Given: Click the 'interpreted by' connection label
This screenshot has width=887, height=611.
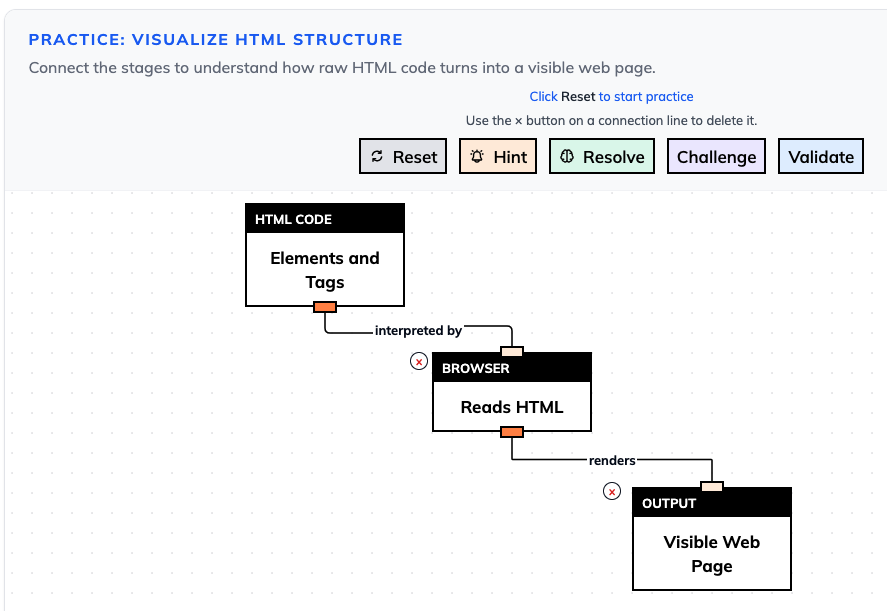Looking at the screenshot, I should tap(419, 330).
